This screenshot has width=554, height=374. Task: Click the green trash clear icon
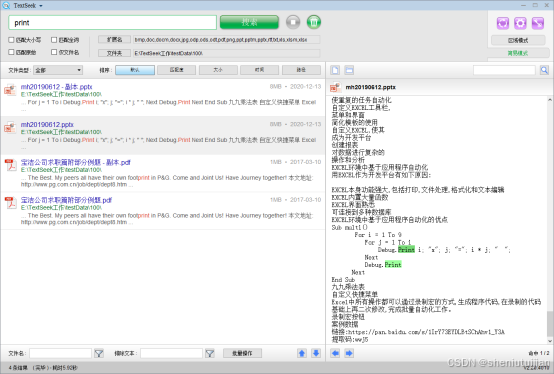[314, 22]
